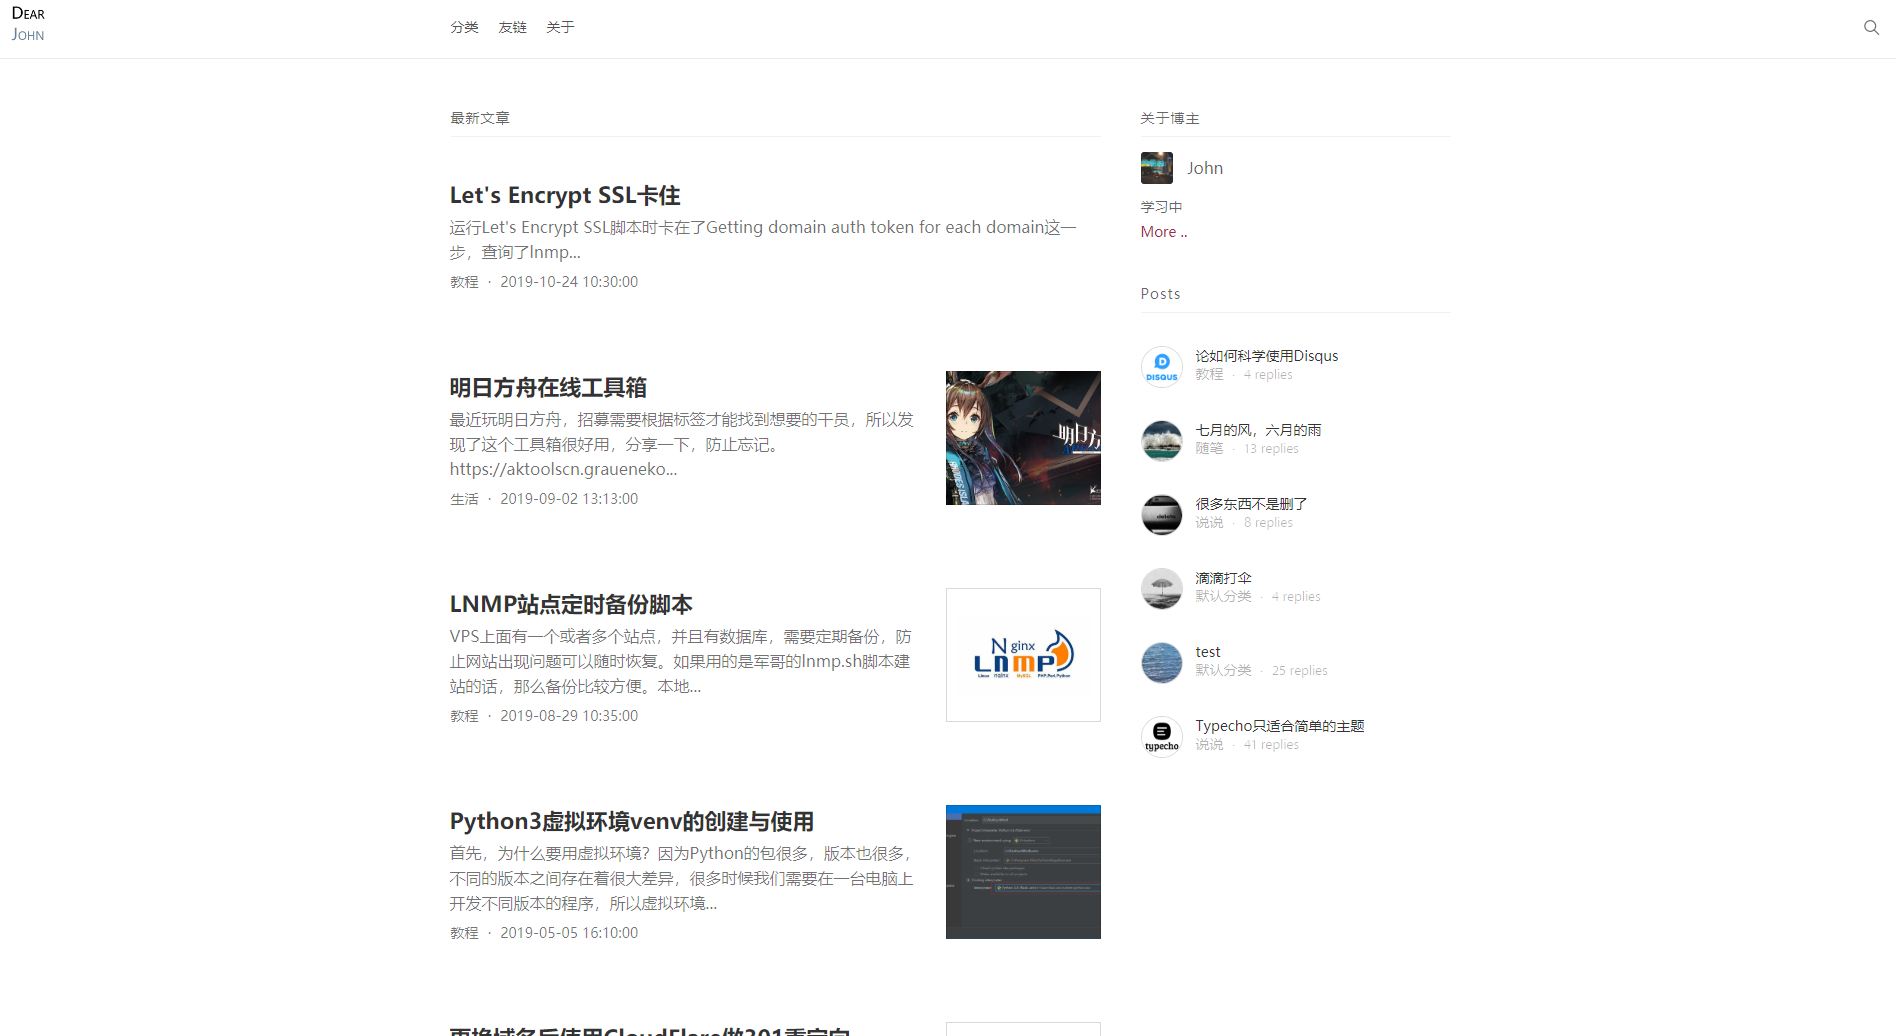Click the umbrella avatar for 滴滴打伞
Viewport: 1896px width, 1036px height.
coord(1162,588)
